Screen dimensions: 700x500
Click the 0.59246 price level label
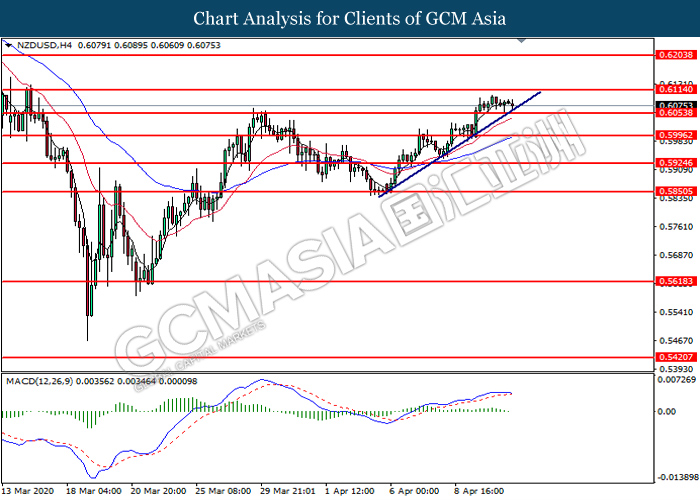coord(676,163)
